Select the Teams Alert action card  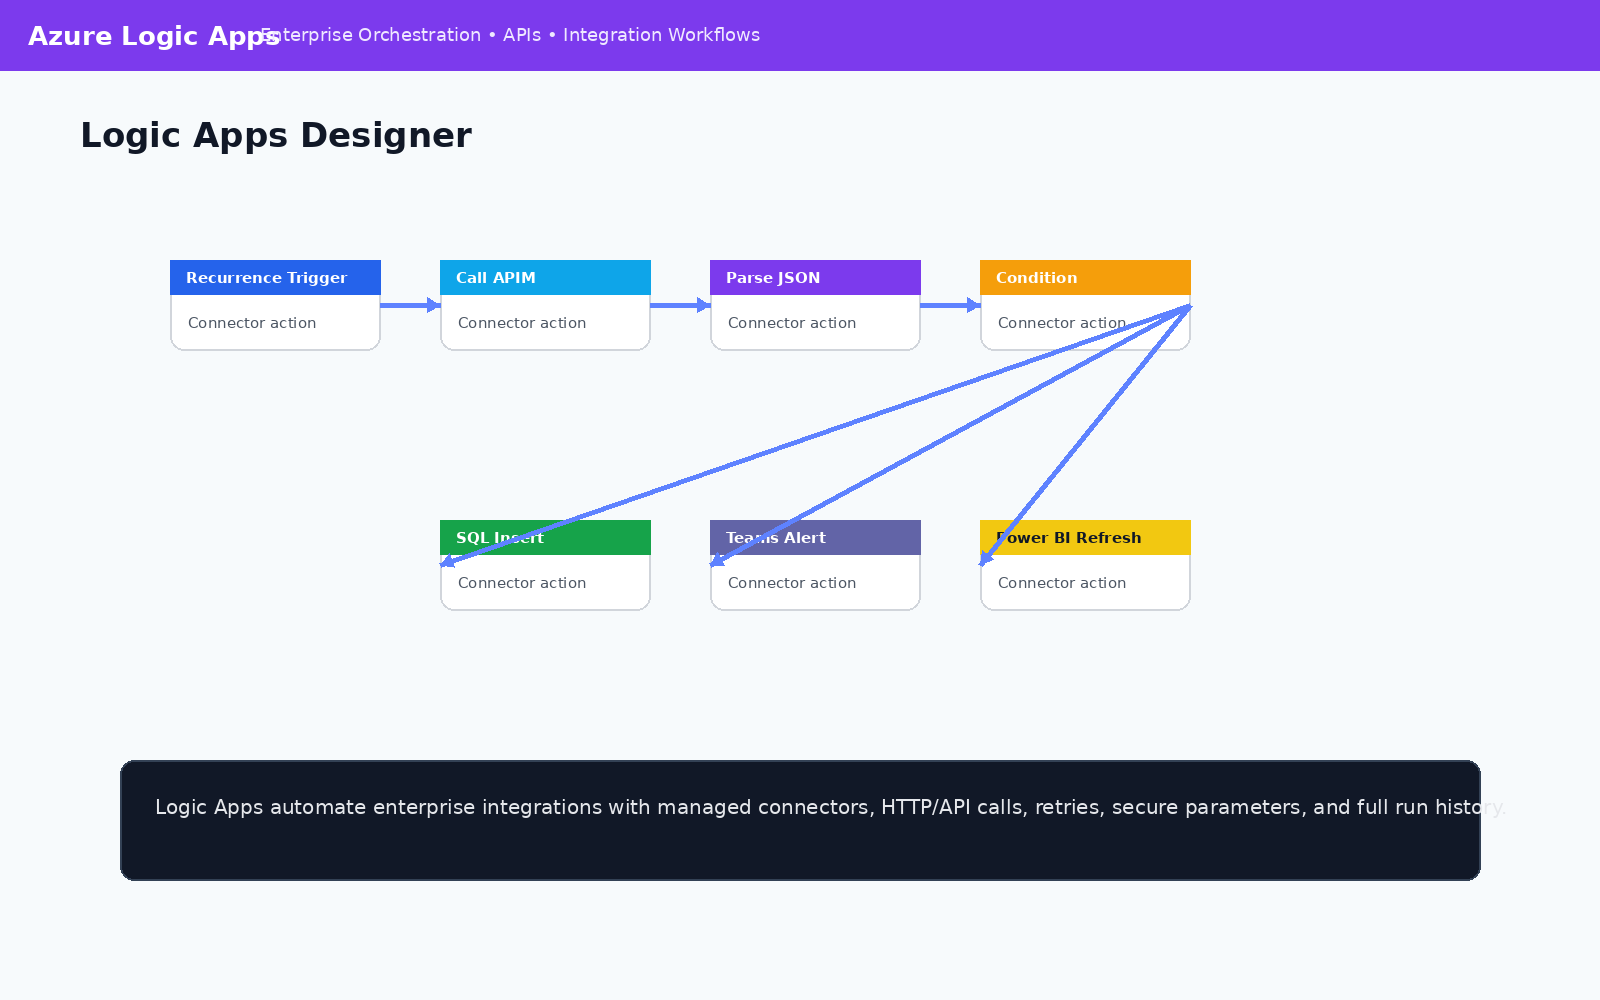click(x=815, y=565)
